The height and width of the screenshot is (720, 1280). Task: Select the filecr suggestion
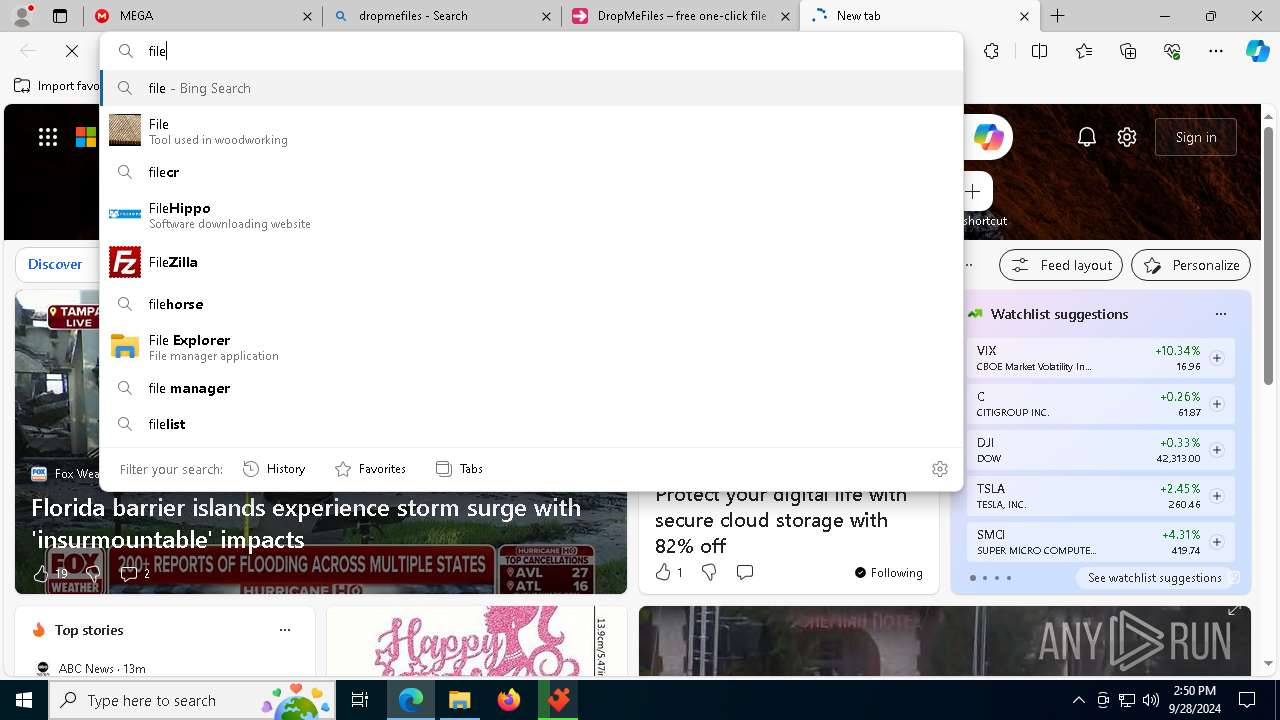(531, 172)
